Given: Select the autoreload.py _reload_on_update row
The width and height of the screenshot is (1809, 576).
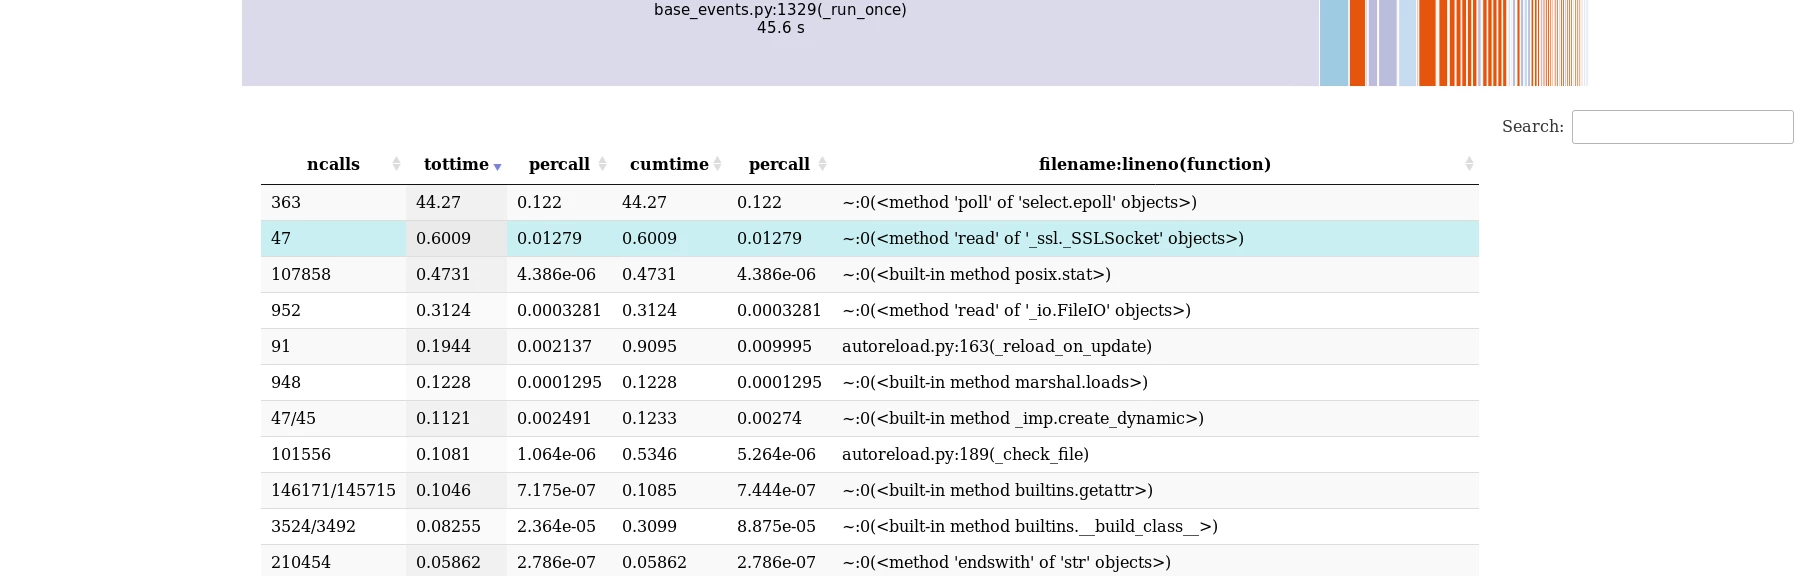Looking at the screenshot, I should tap(870, 346).
